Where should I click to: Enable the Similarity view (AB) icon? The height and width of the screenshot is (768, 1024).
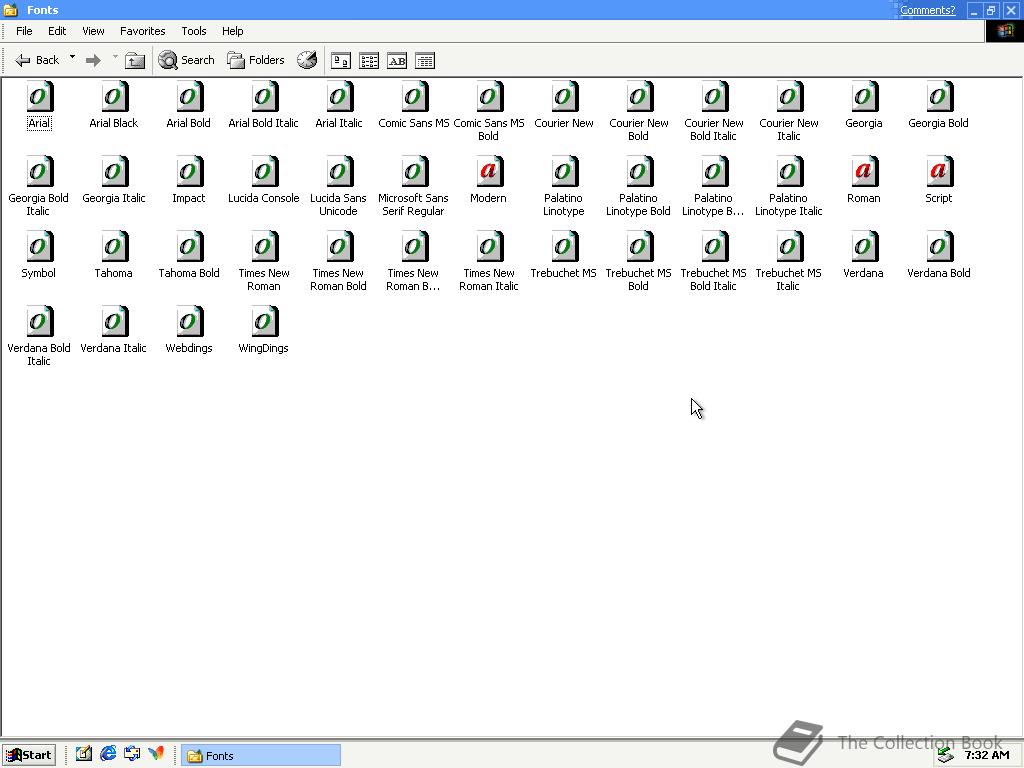(x=397, y=61)
